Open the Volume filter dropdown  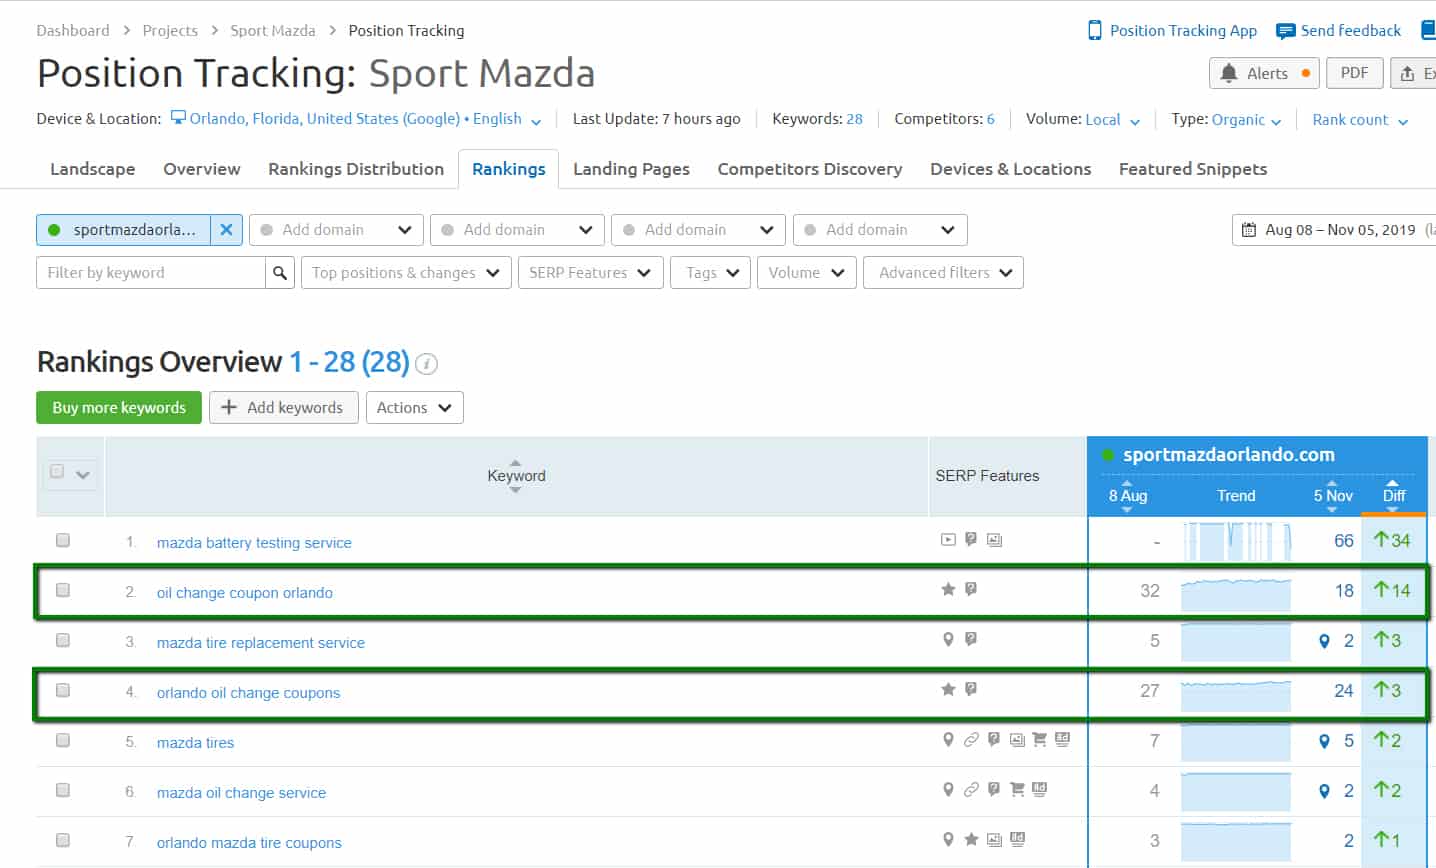[807, 273]
